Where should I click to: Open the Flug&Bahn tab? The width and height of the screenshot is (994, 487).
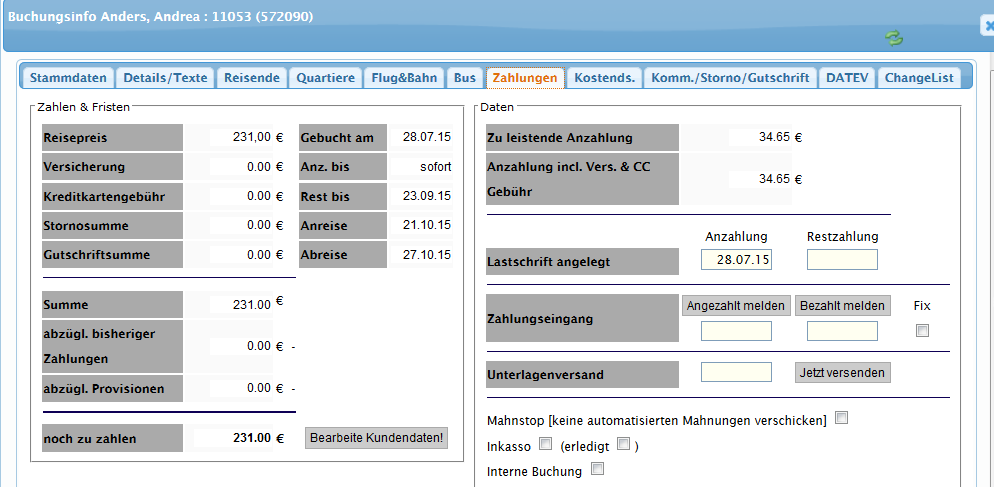click(404, 77)
